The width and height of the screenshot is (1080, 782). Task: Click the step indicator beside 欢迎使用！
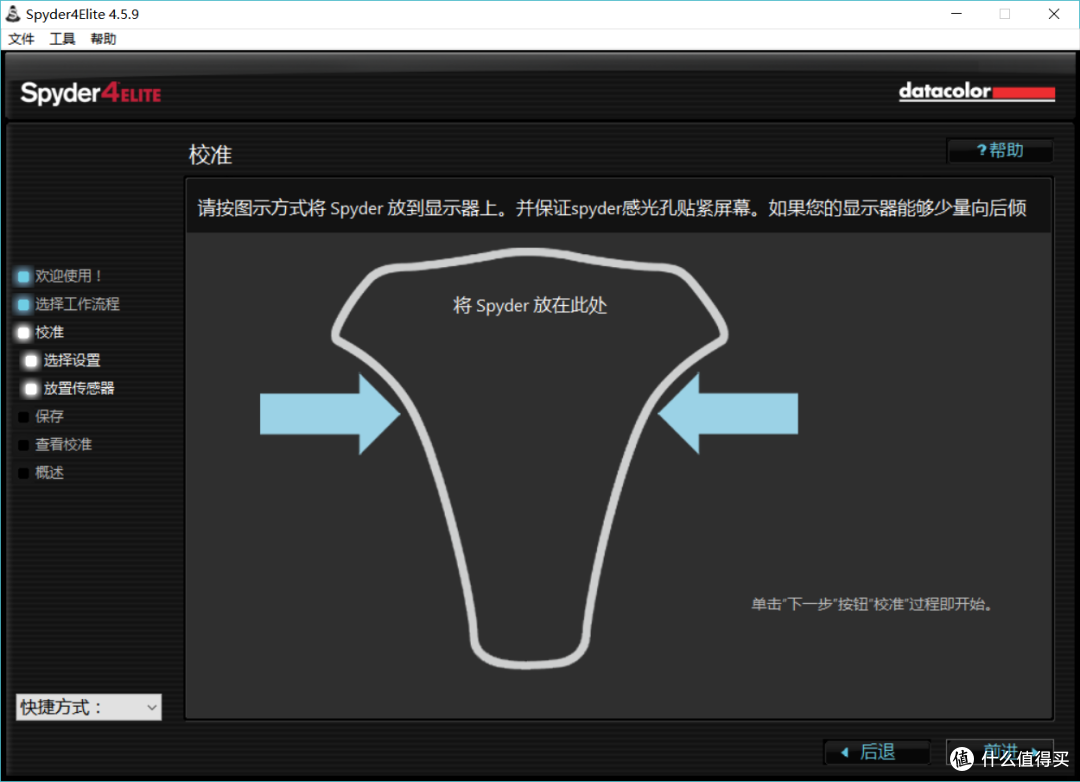(x=23, y=276)
